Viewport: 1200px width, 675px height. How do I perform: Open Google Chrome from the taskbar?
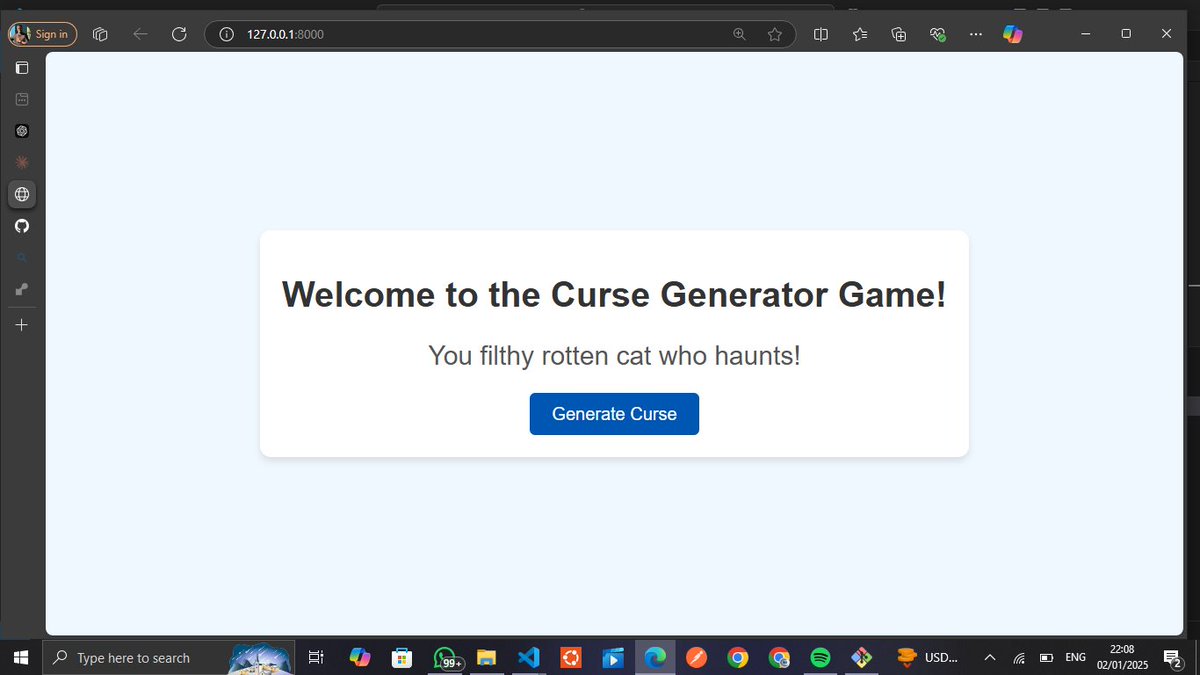click(x=738, y=658)
